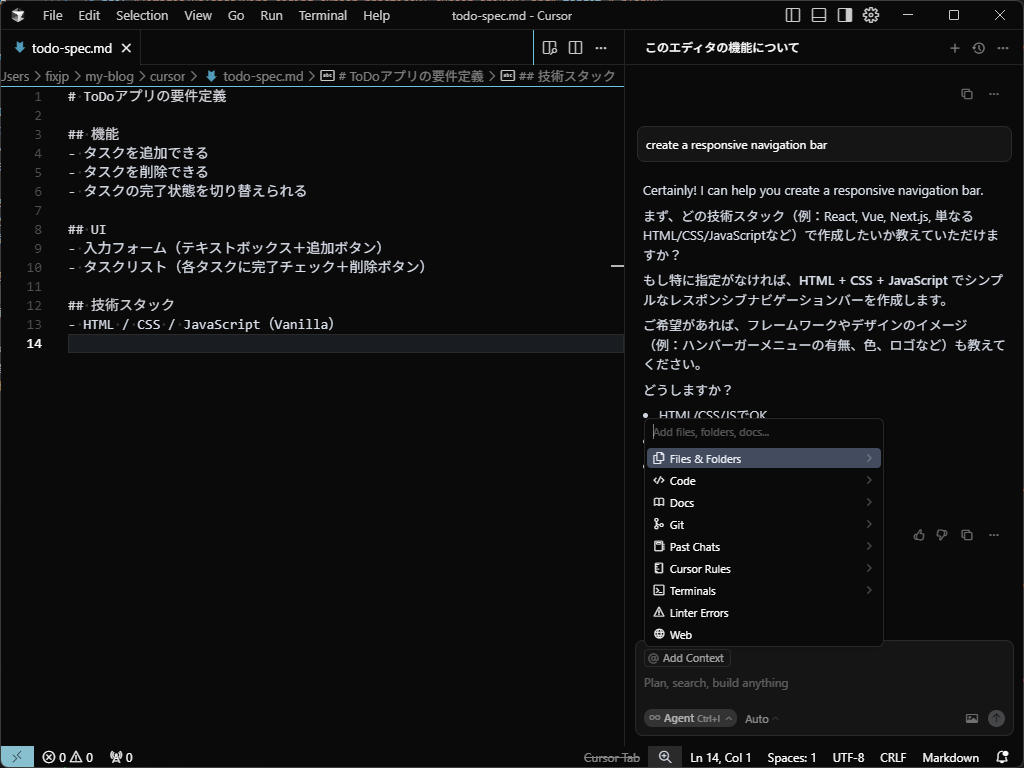Open notifications bell in status bar

[x=1002, y=757]
